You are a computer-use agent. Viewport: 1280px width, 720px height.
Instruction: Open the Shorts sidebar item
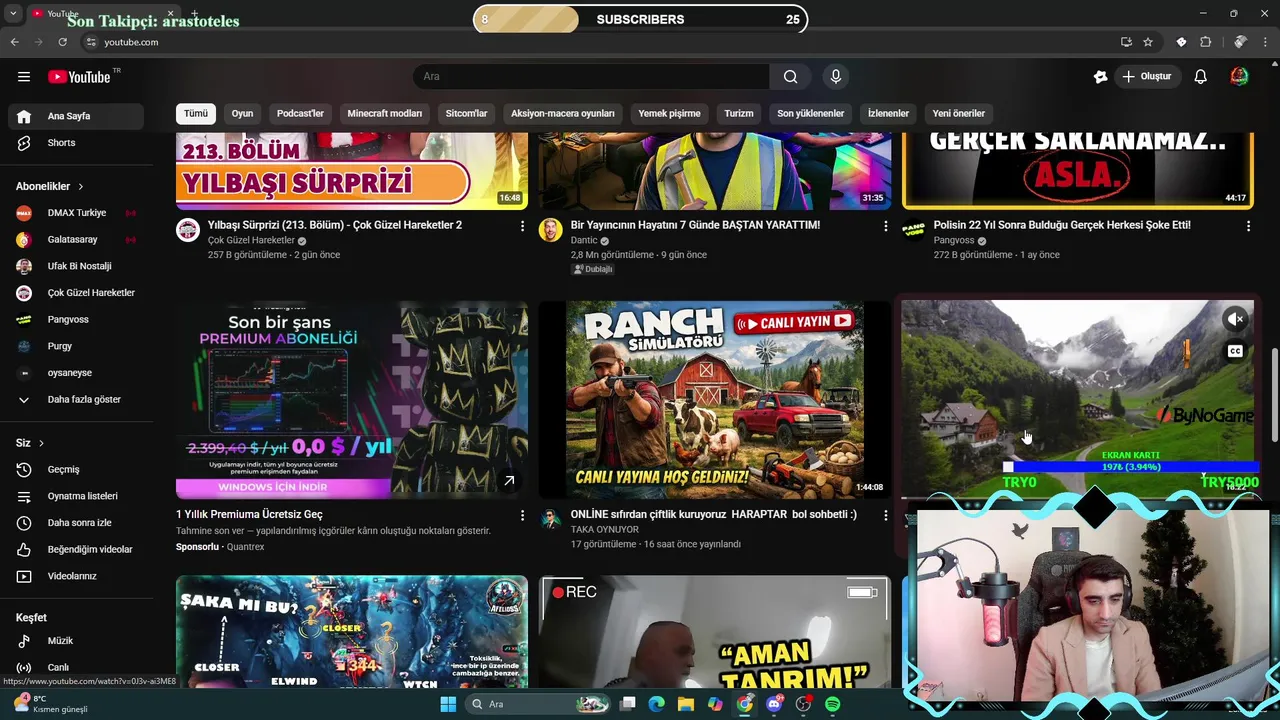[x=75, y=143]
